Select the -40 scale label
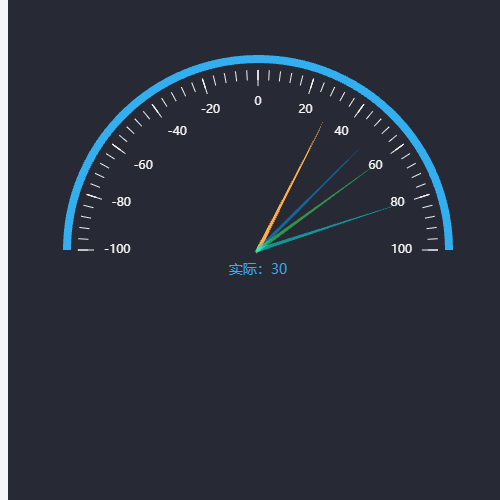The height and width of the screenshot is (500, 500). pyautogui.click(x=177, y=131)
